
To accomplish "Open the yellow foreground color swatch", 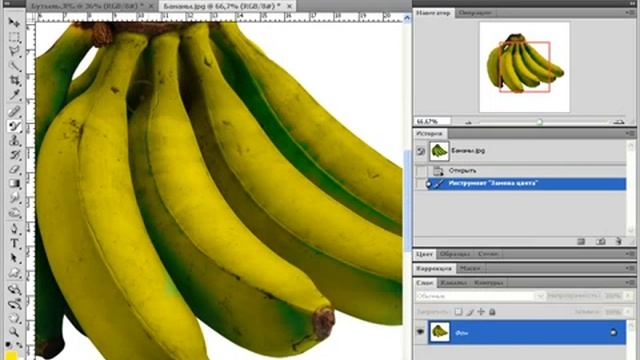I will click(11, 356).
